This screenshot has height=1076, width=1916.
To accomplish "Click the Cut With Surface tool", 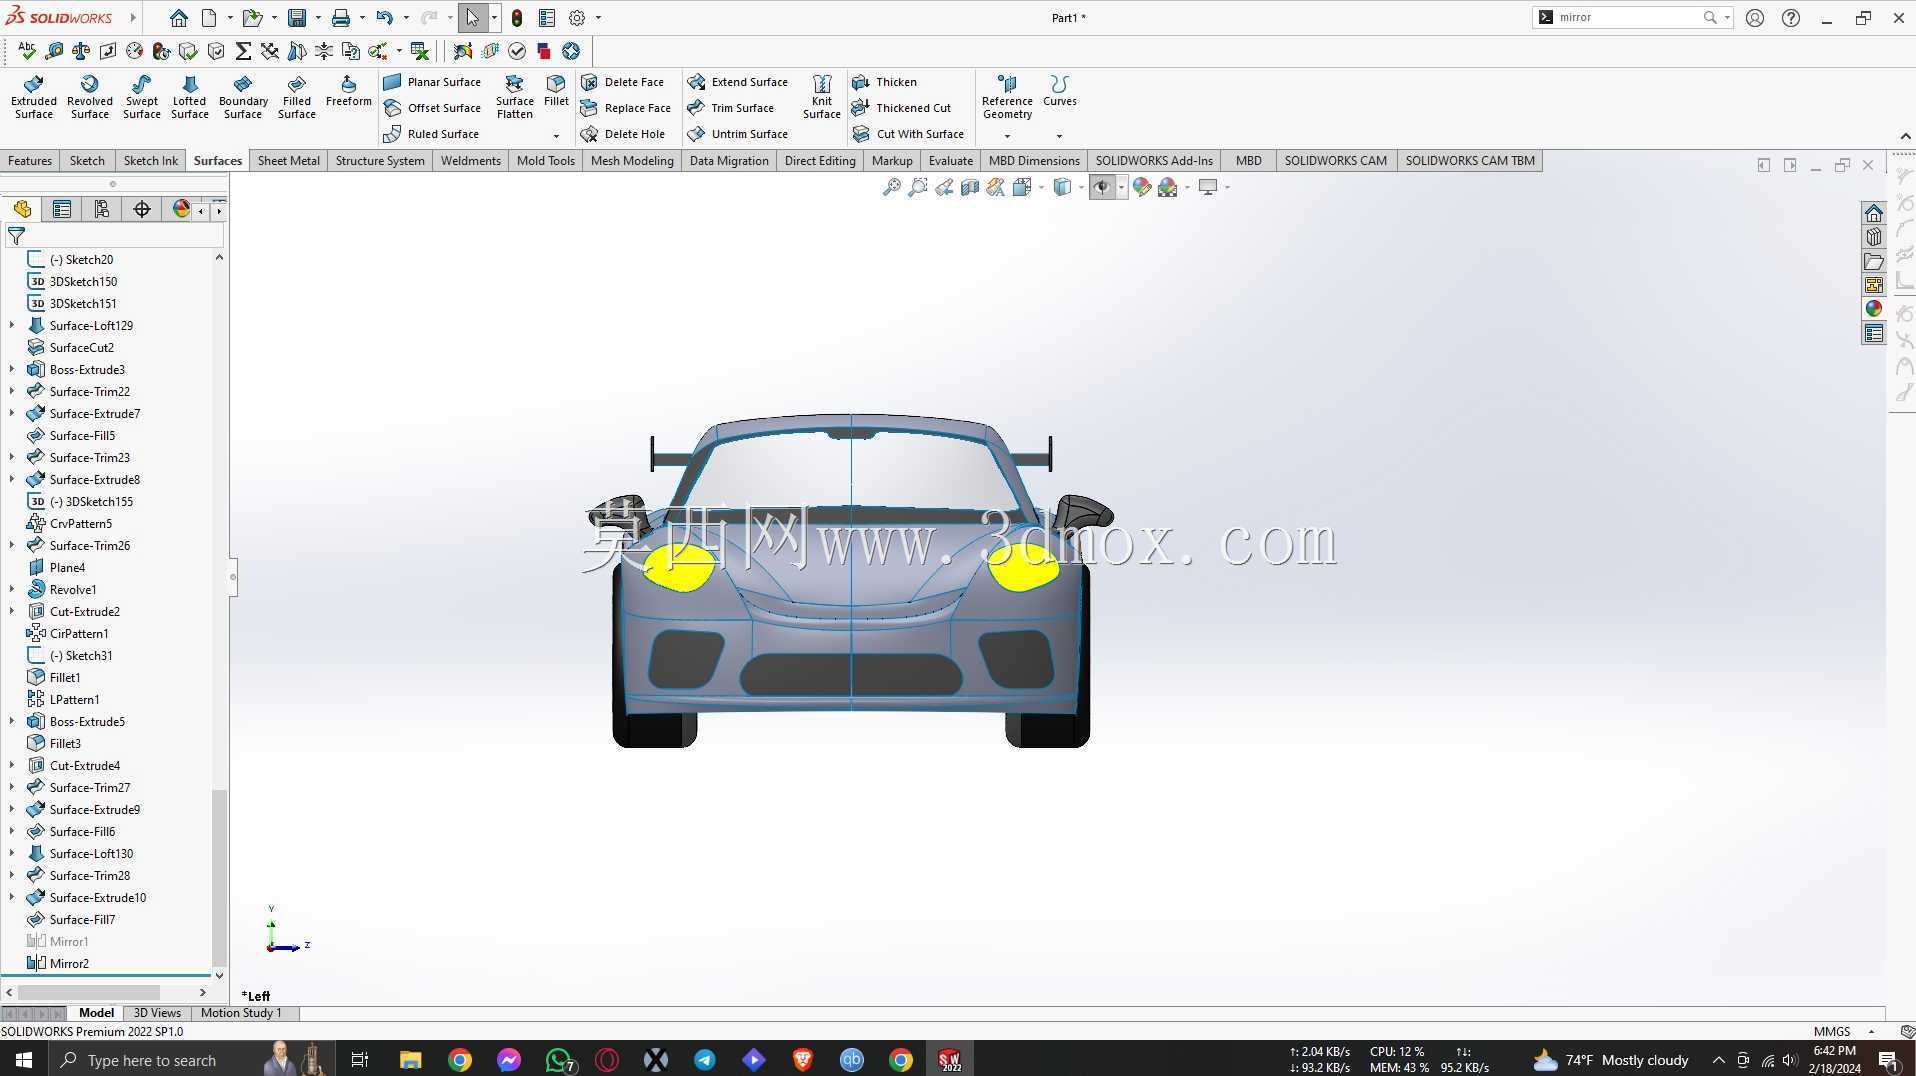I will pyautogui.click(x=908, y=134).
